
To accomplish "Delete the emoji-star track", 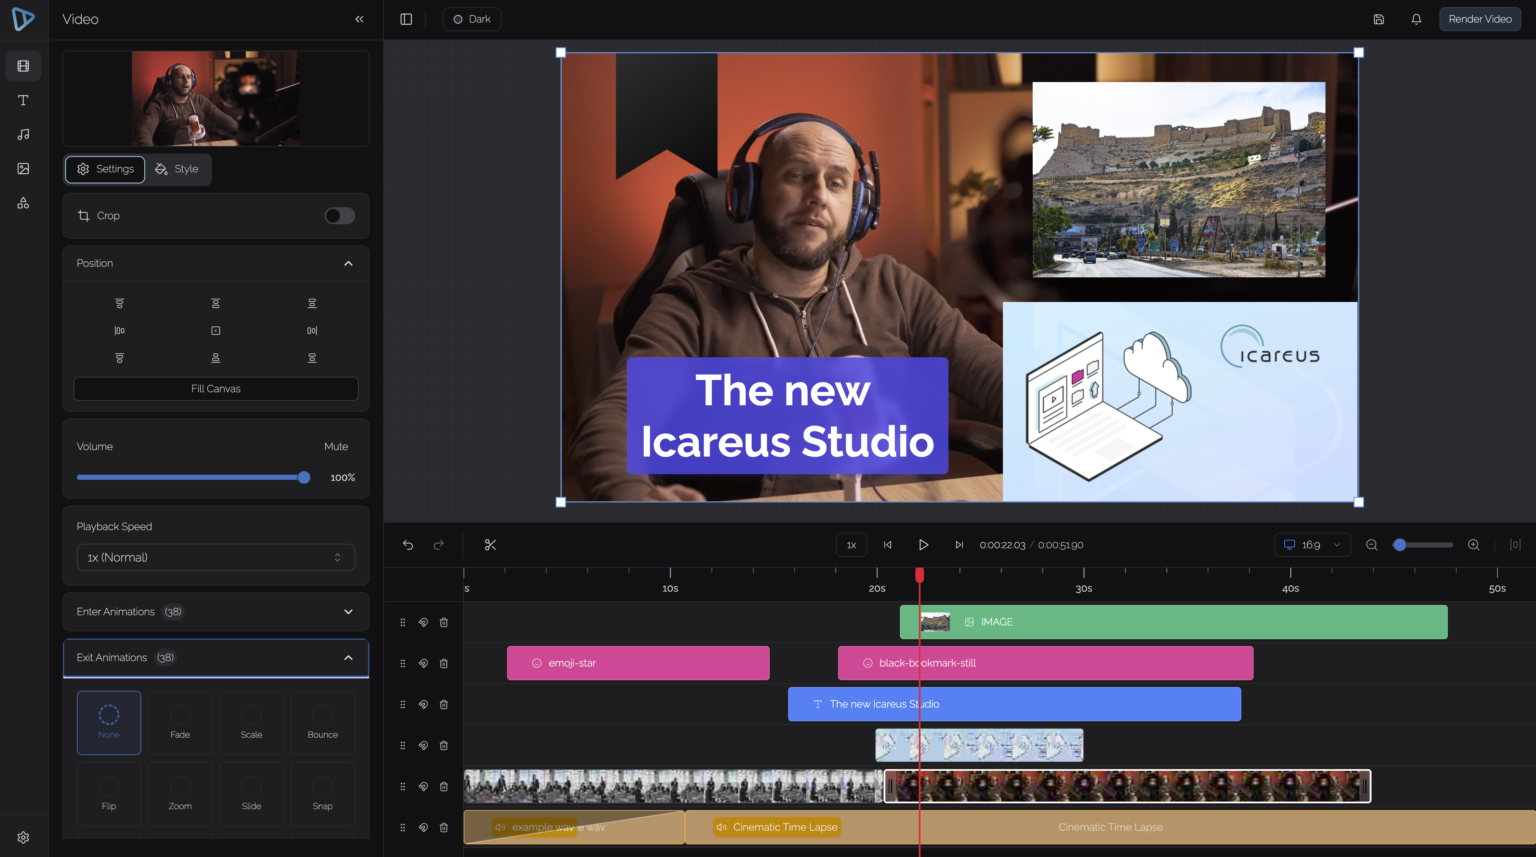I will [x=444, y=663].
